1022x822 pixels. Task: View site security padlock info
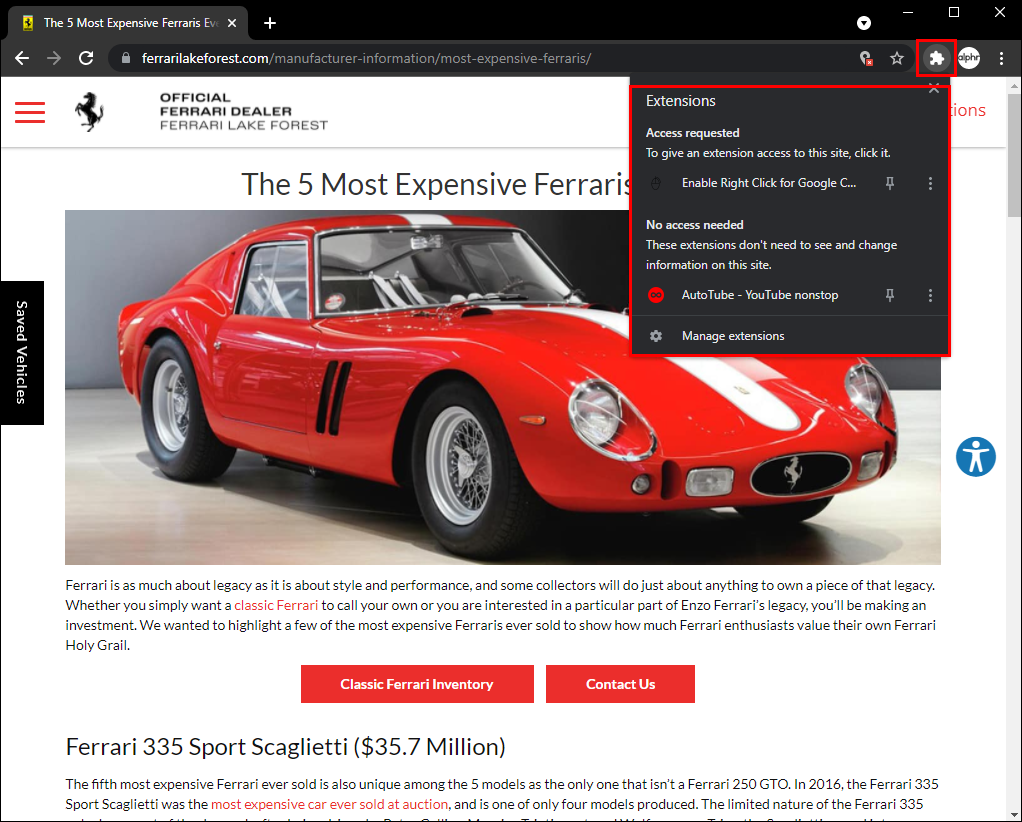(x=126, y=58)
